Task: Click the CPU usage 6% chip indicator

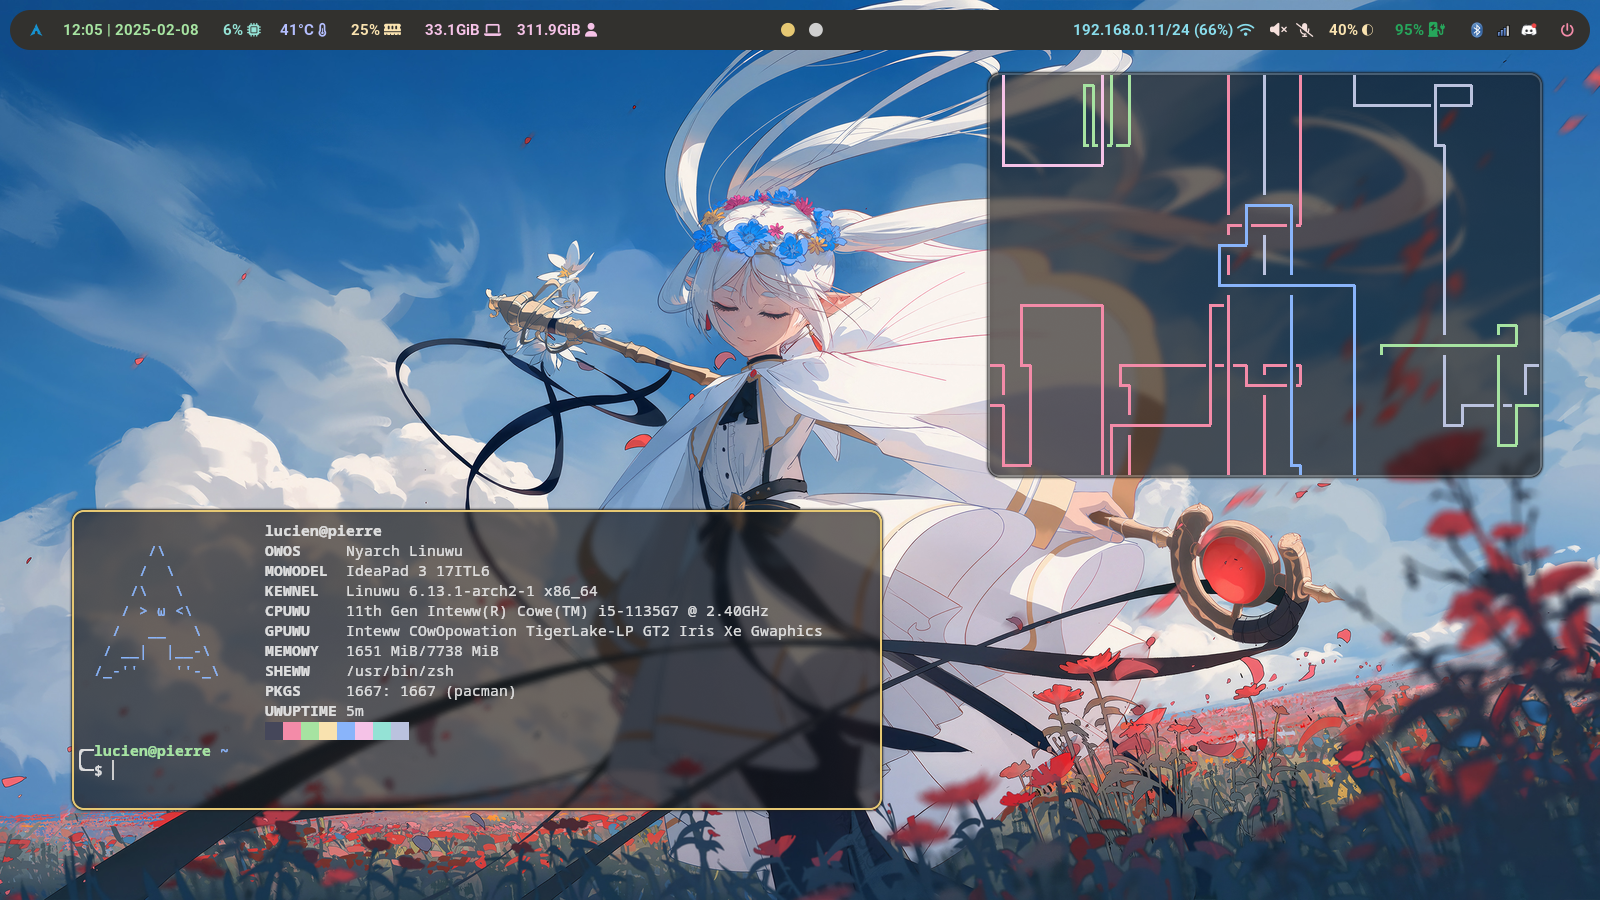Action: pyautogui.click(x=241, y=30)
